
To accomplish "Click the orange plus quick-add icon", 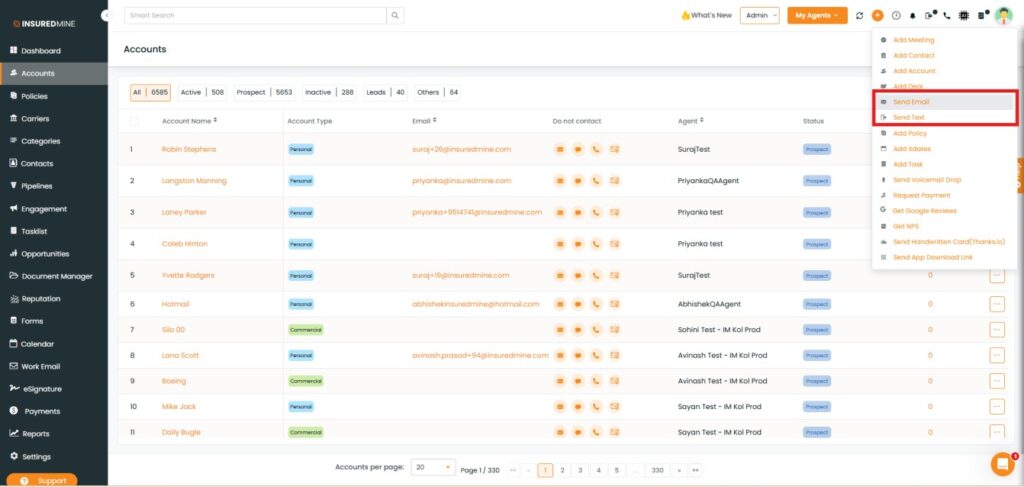I will pos(877,16).
